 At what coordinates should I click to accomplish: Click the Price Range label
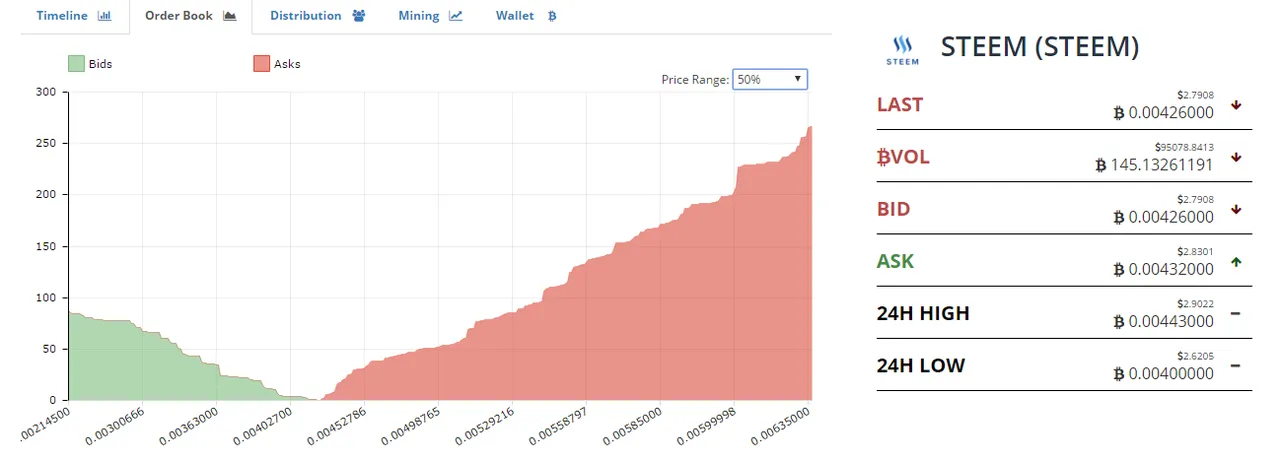[x=695, y=79]
